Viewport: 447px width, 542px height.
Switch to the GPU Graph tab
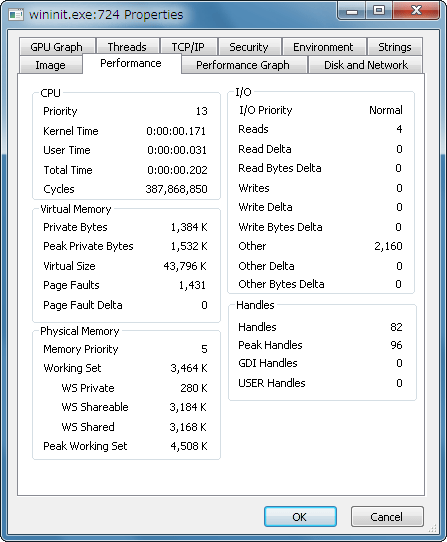pos(57,47)
